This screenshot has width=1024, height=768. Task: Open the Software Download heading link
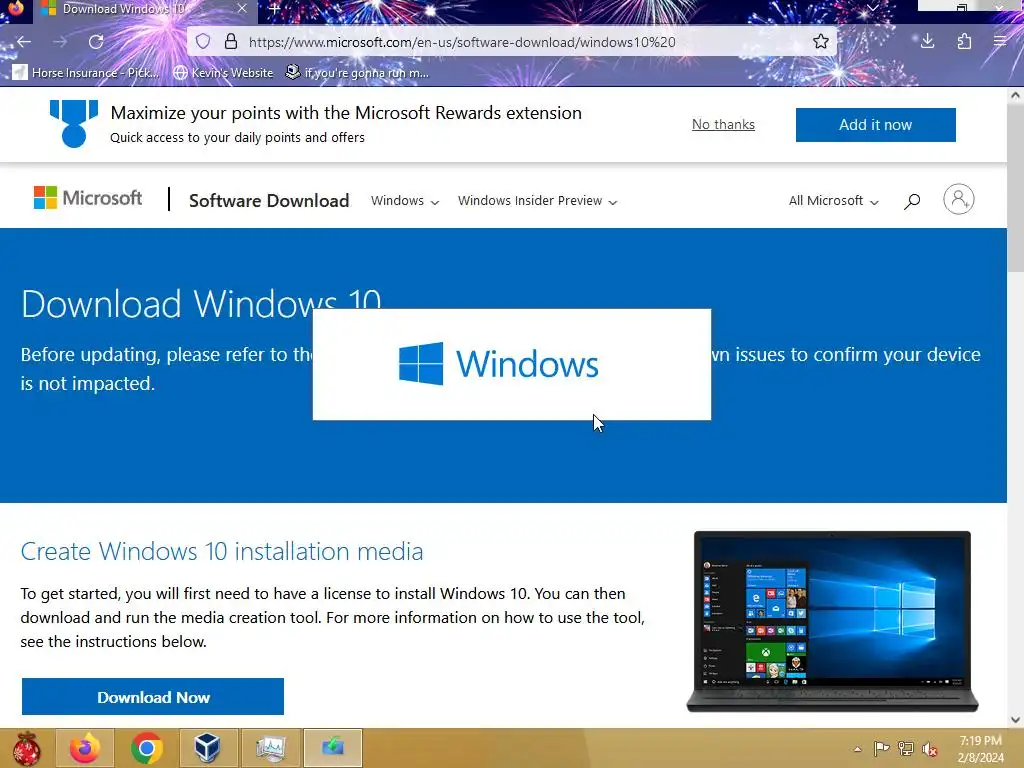tap(269, 200)
